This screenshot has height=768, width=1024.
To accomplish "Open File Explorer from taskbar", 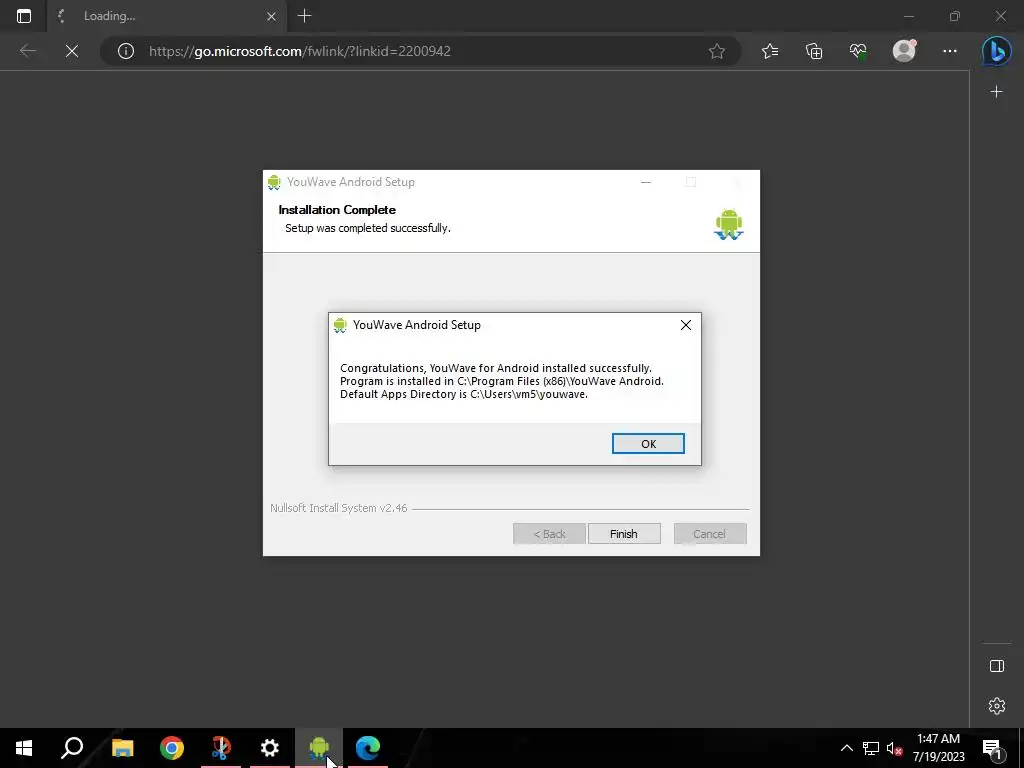I will tap(122, 748).
